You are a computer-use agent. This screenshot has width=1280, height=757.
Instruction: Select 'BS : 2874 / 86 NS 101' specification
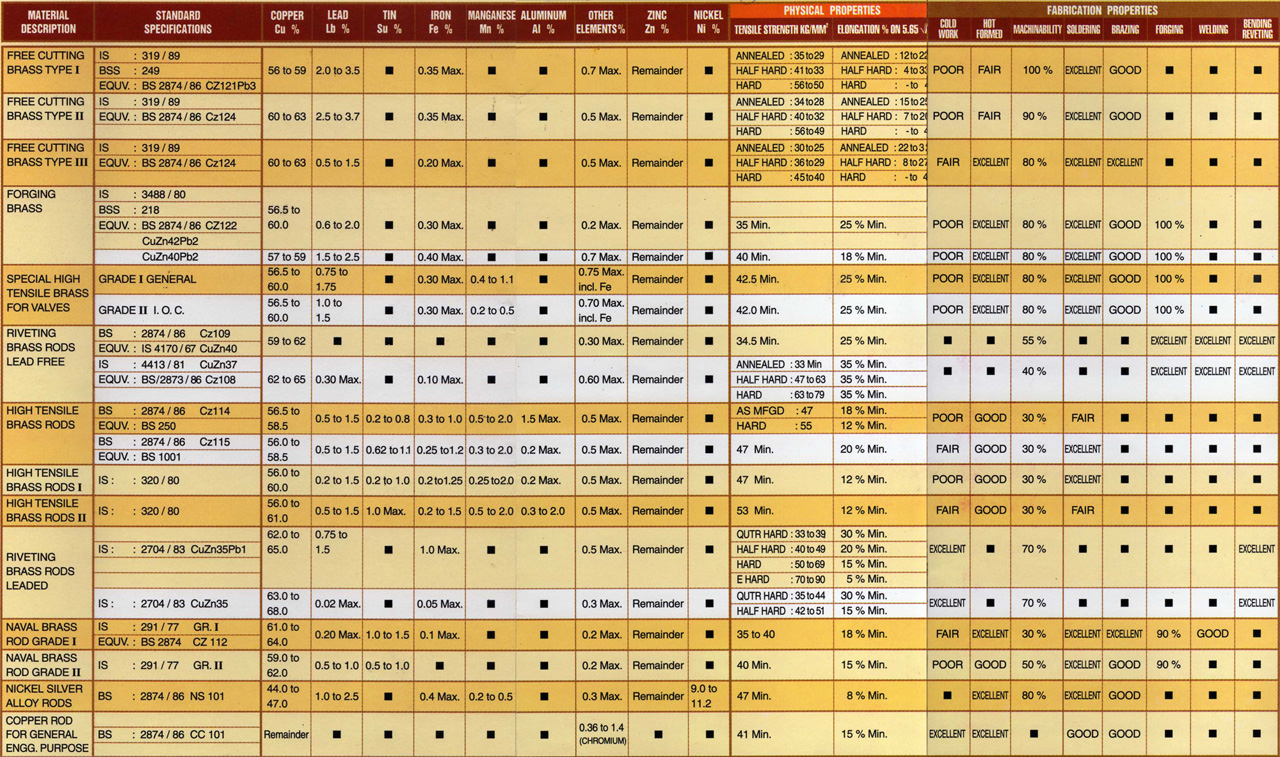[x=162, y=696]
